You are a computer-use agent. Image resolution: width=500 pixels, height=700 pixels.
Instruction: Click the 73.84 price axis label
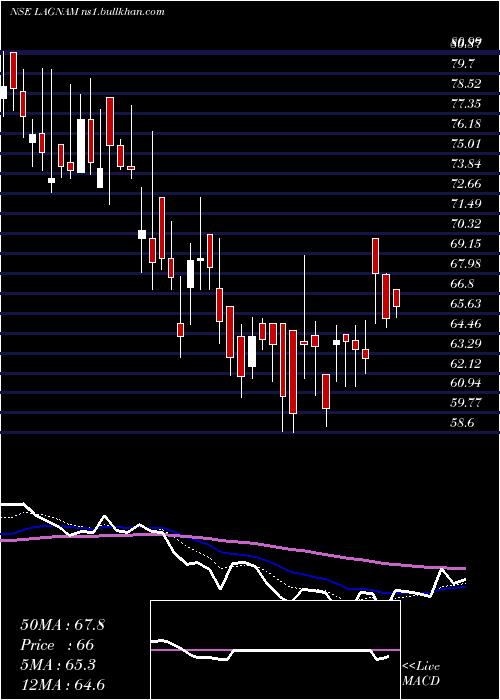[x=466, y=164]
